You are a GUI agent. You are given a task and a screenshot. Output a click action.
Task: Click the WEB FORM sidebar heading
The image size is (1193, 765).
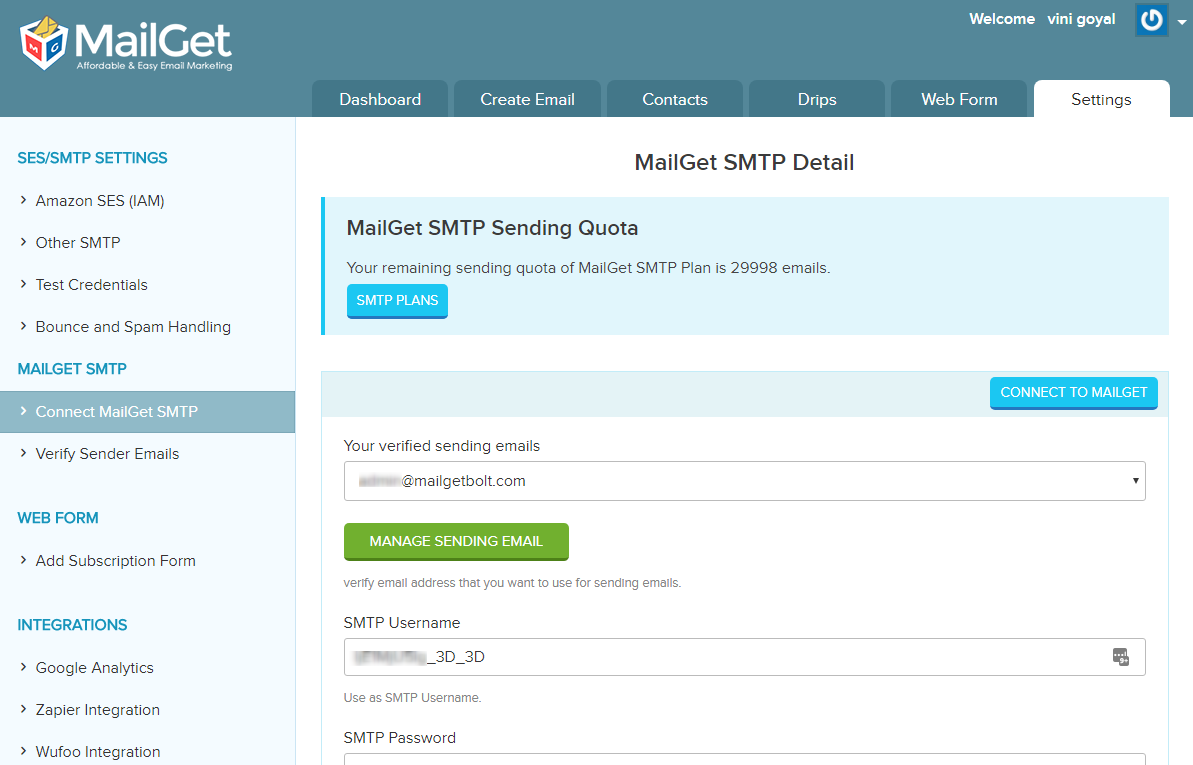58,518
